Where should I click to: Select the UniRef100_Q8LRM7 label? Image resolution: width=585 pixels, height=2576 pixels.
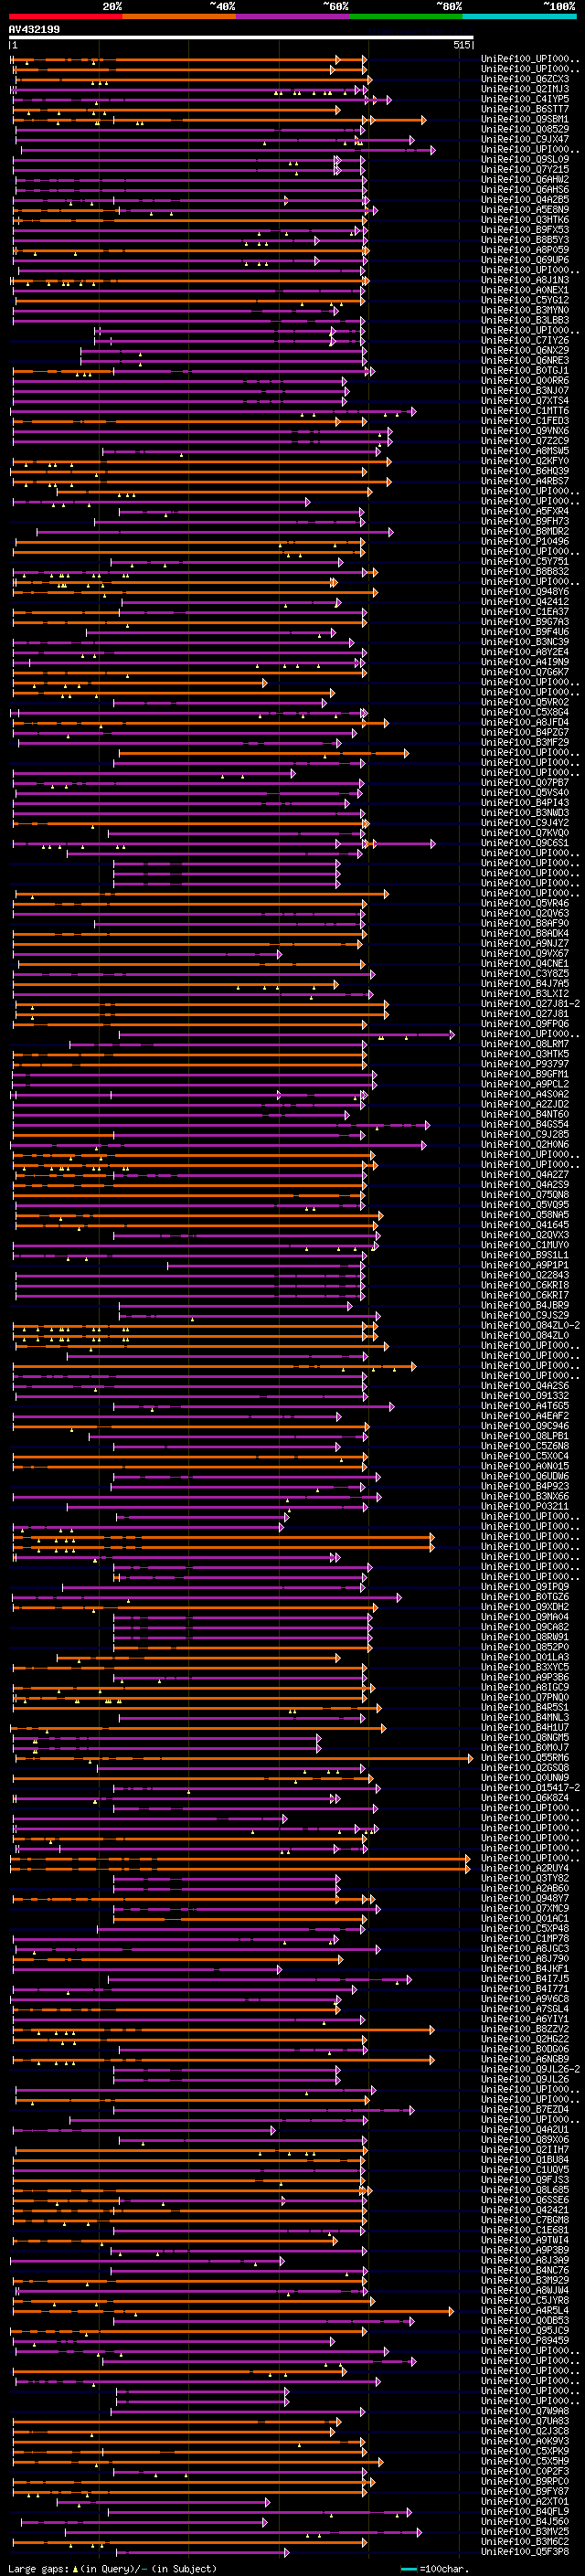tap(525, 1044)
